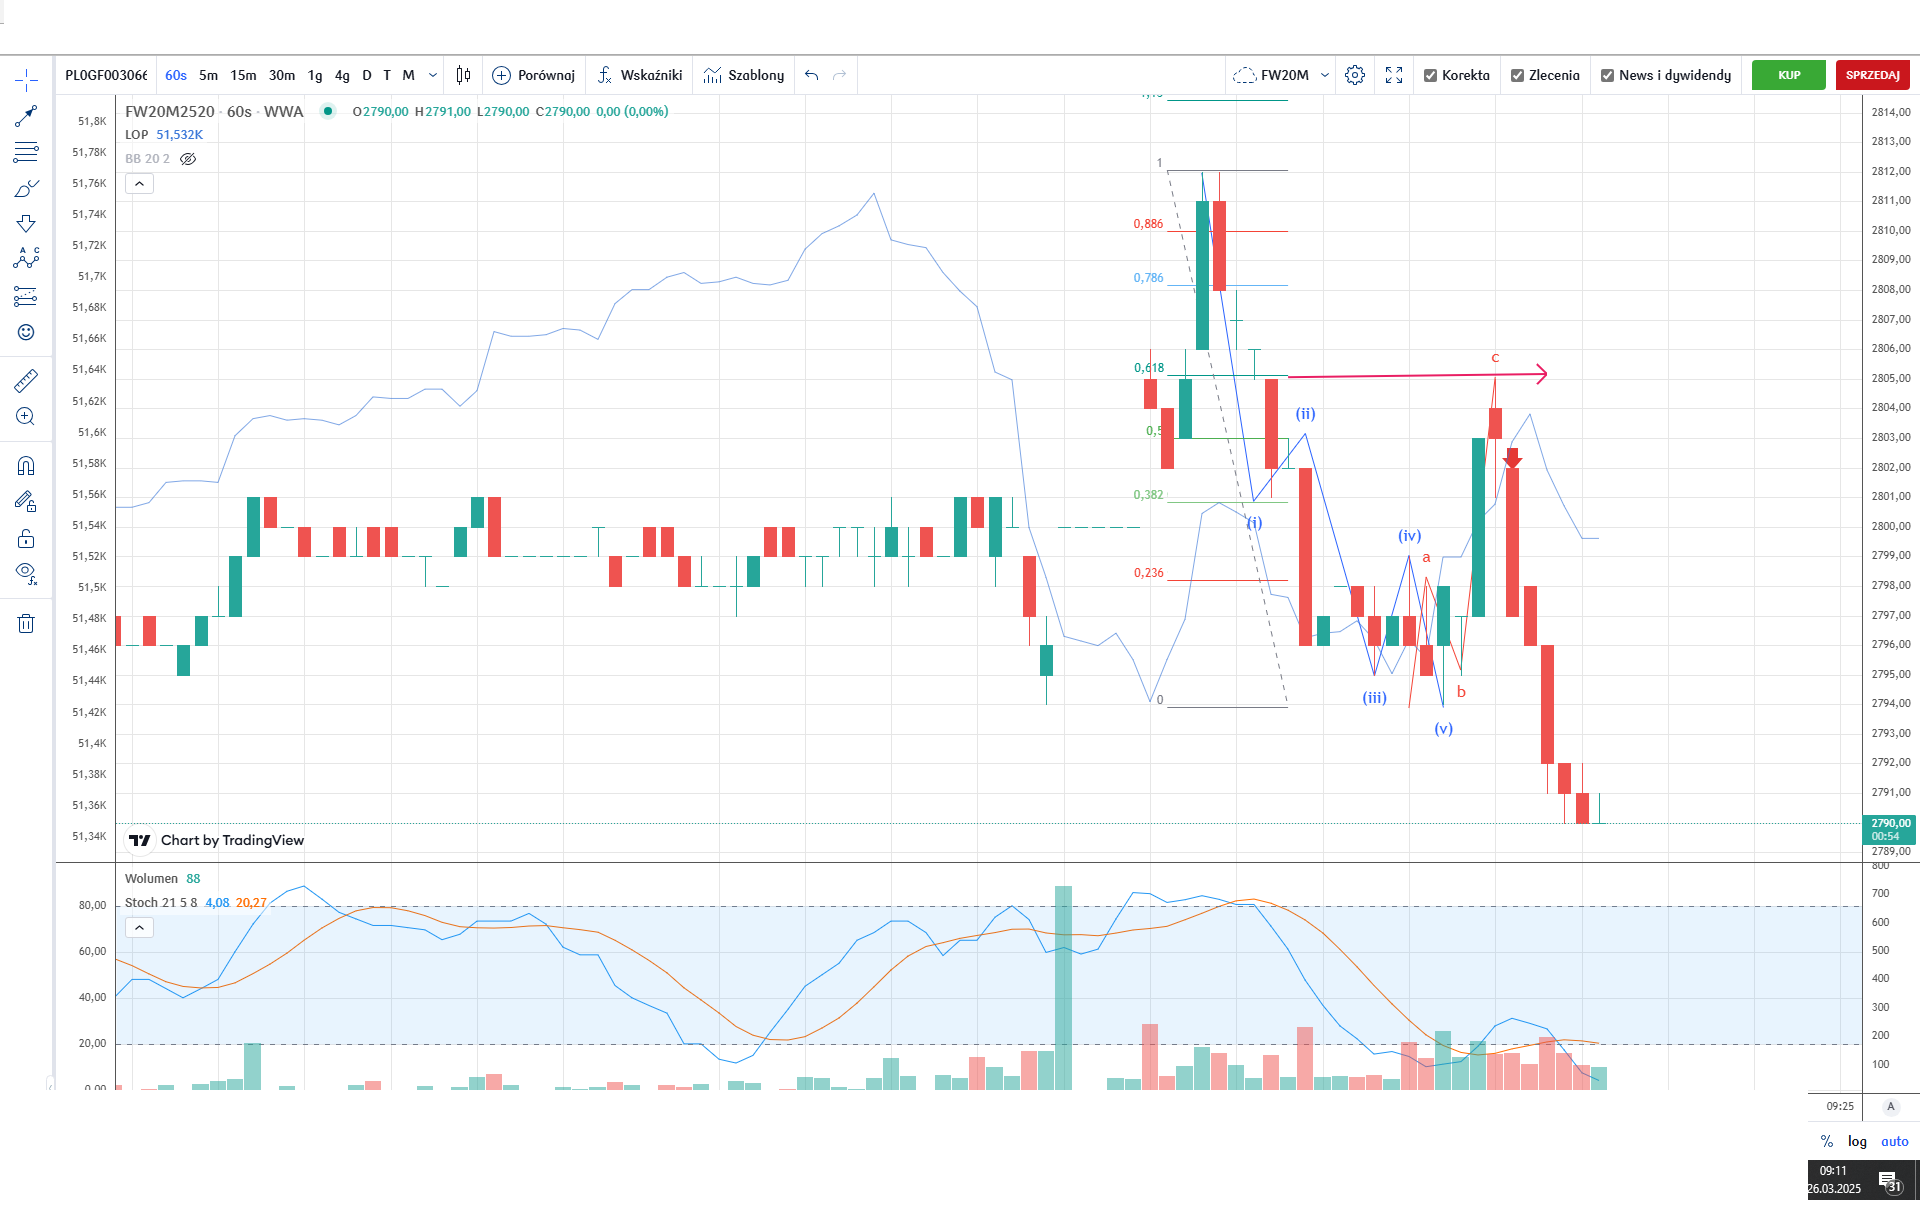Screen dimensions: 1924x1218
Task: Toggle the Korekta checkbox
Action: [1430, 75]
